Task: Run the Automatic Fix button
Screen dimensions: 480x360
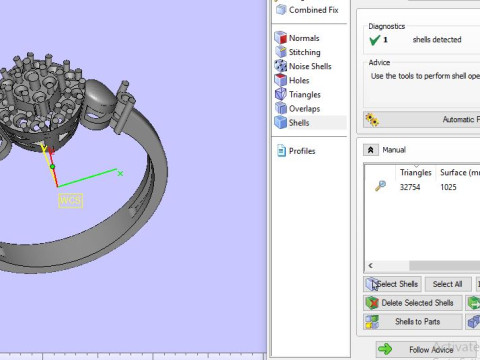Action: 422,119
